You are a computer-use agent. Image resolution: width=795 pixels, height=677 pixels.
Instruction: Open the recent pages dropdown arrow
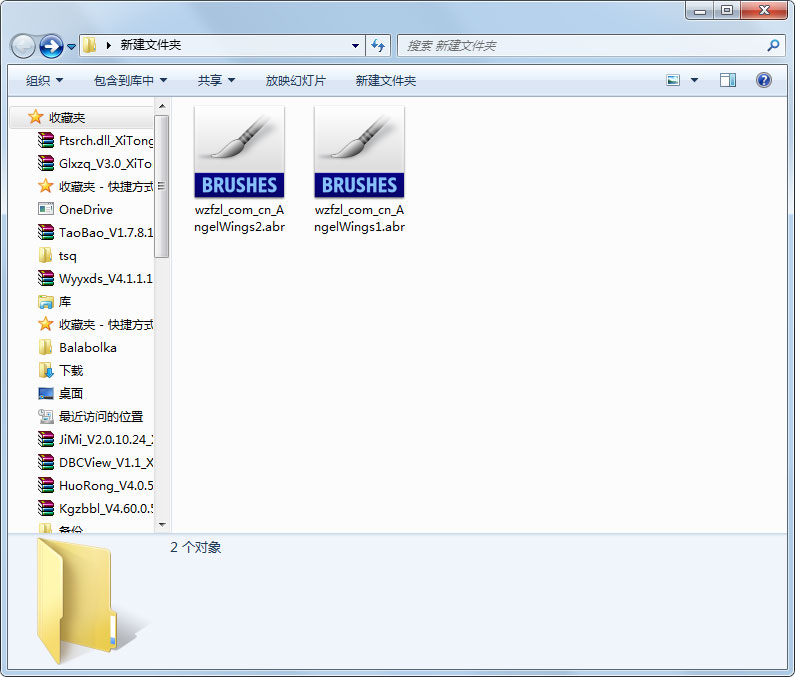(71, 47)
